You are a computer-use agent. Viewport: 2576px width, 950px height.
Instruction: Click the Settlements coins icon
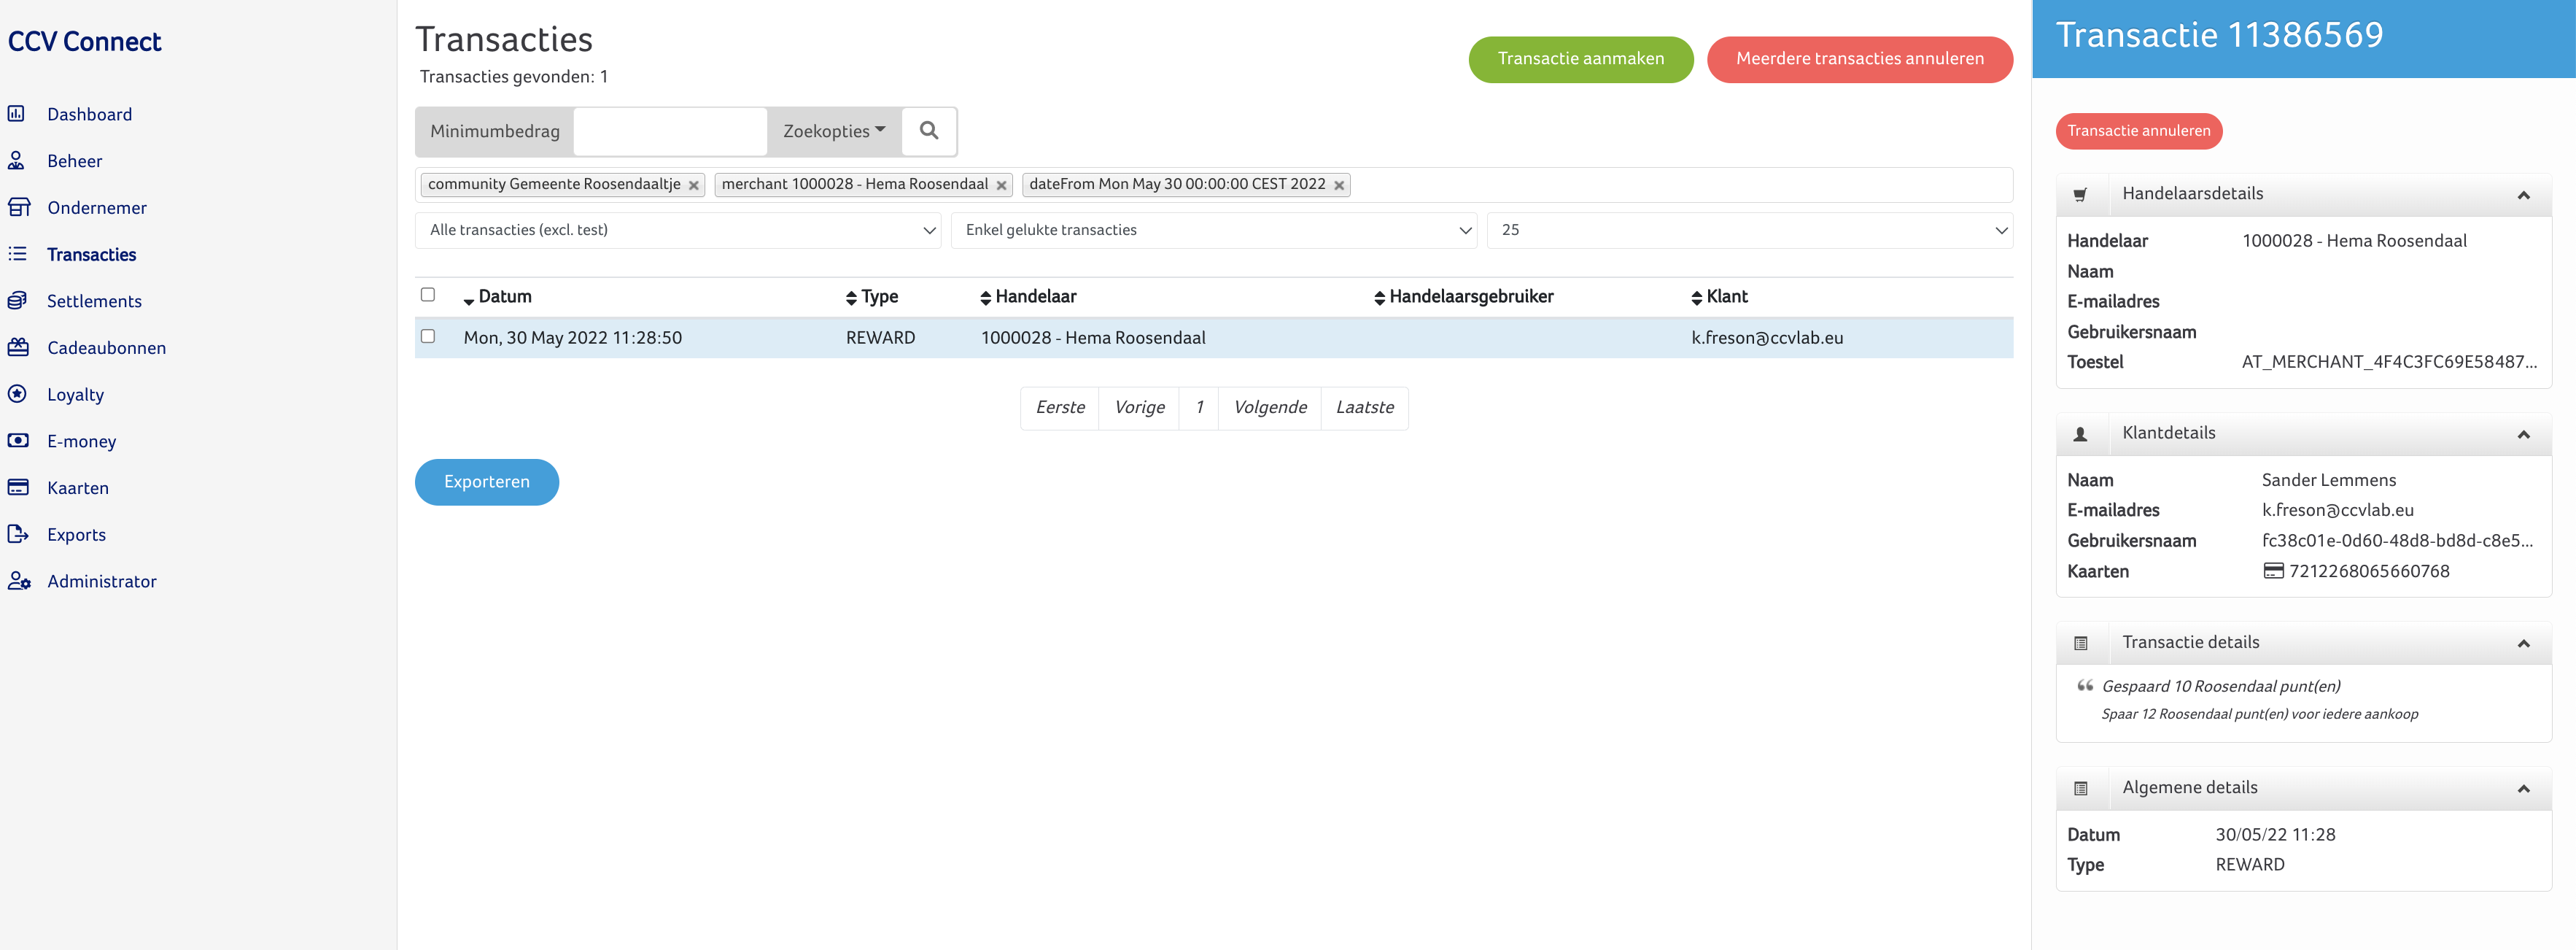click(17, 301)
